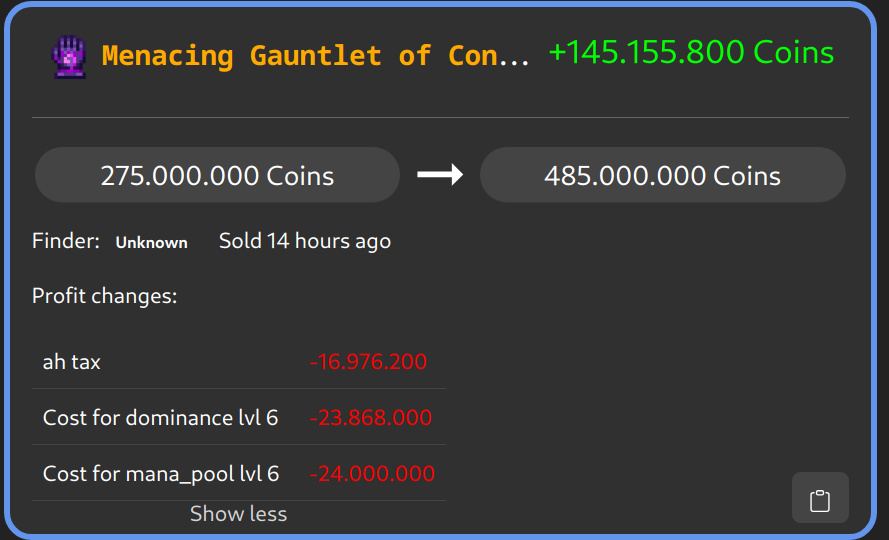Click the Sold 14 hours ago timestamp

click(x=304, y=241)
